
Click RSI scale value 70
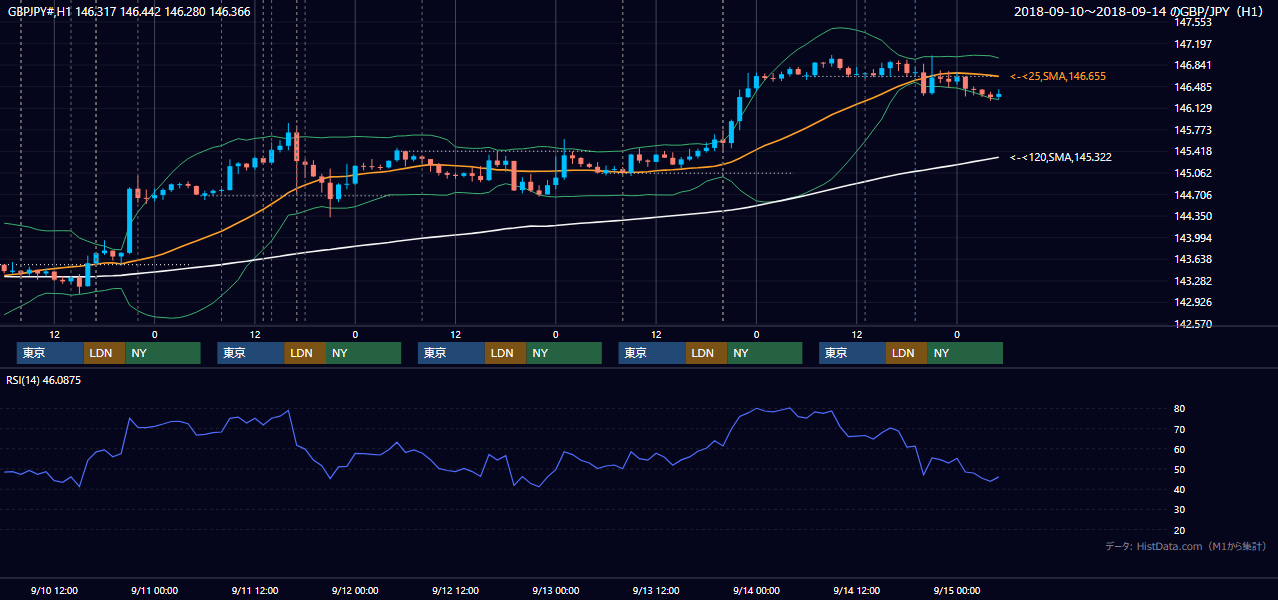pos(1180,429)
